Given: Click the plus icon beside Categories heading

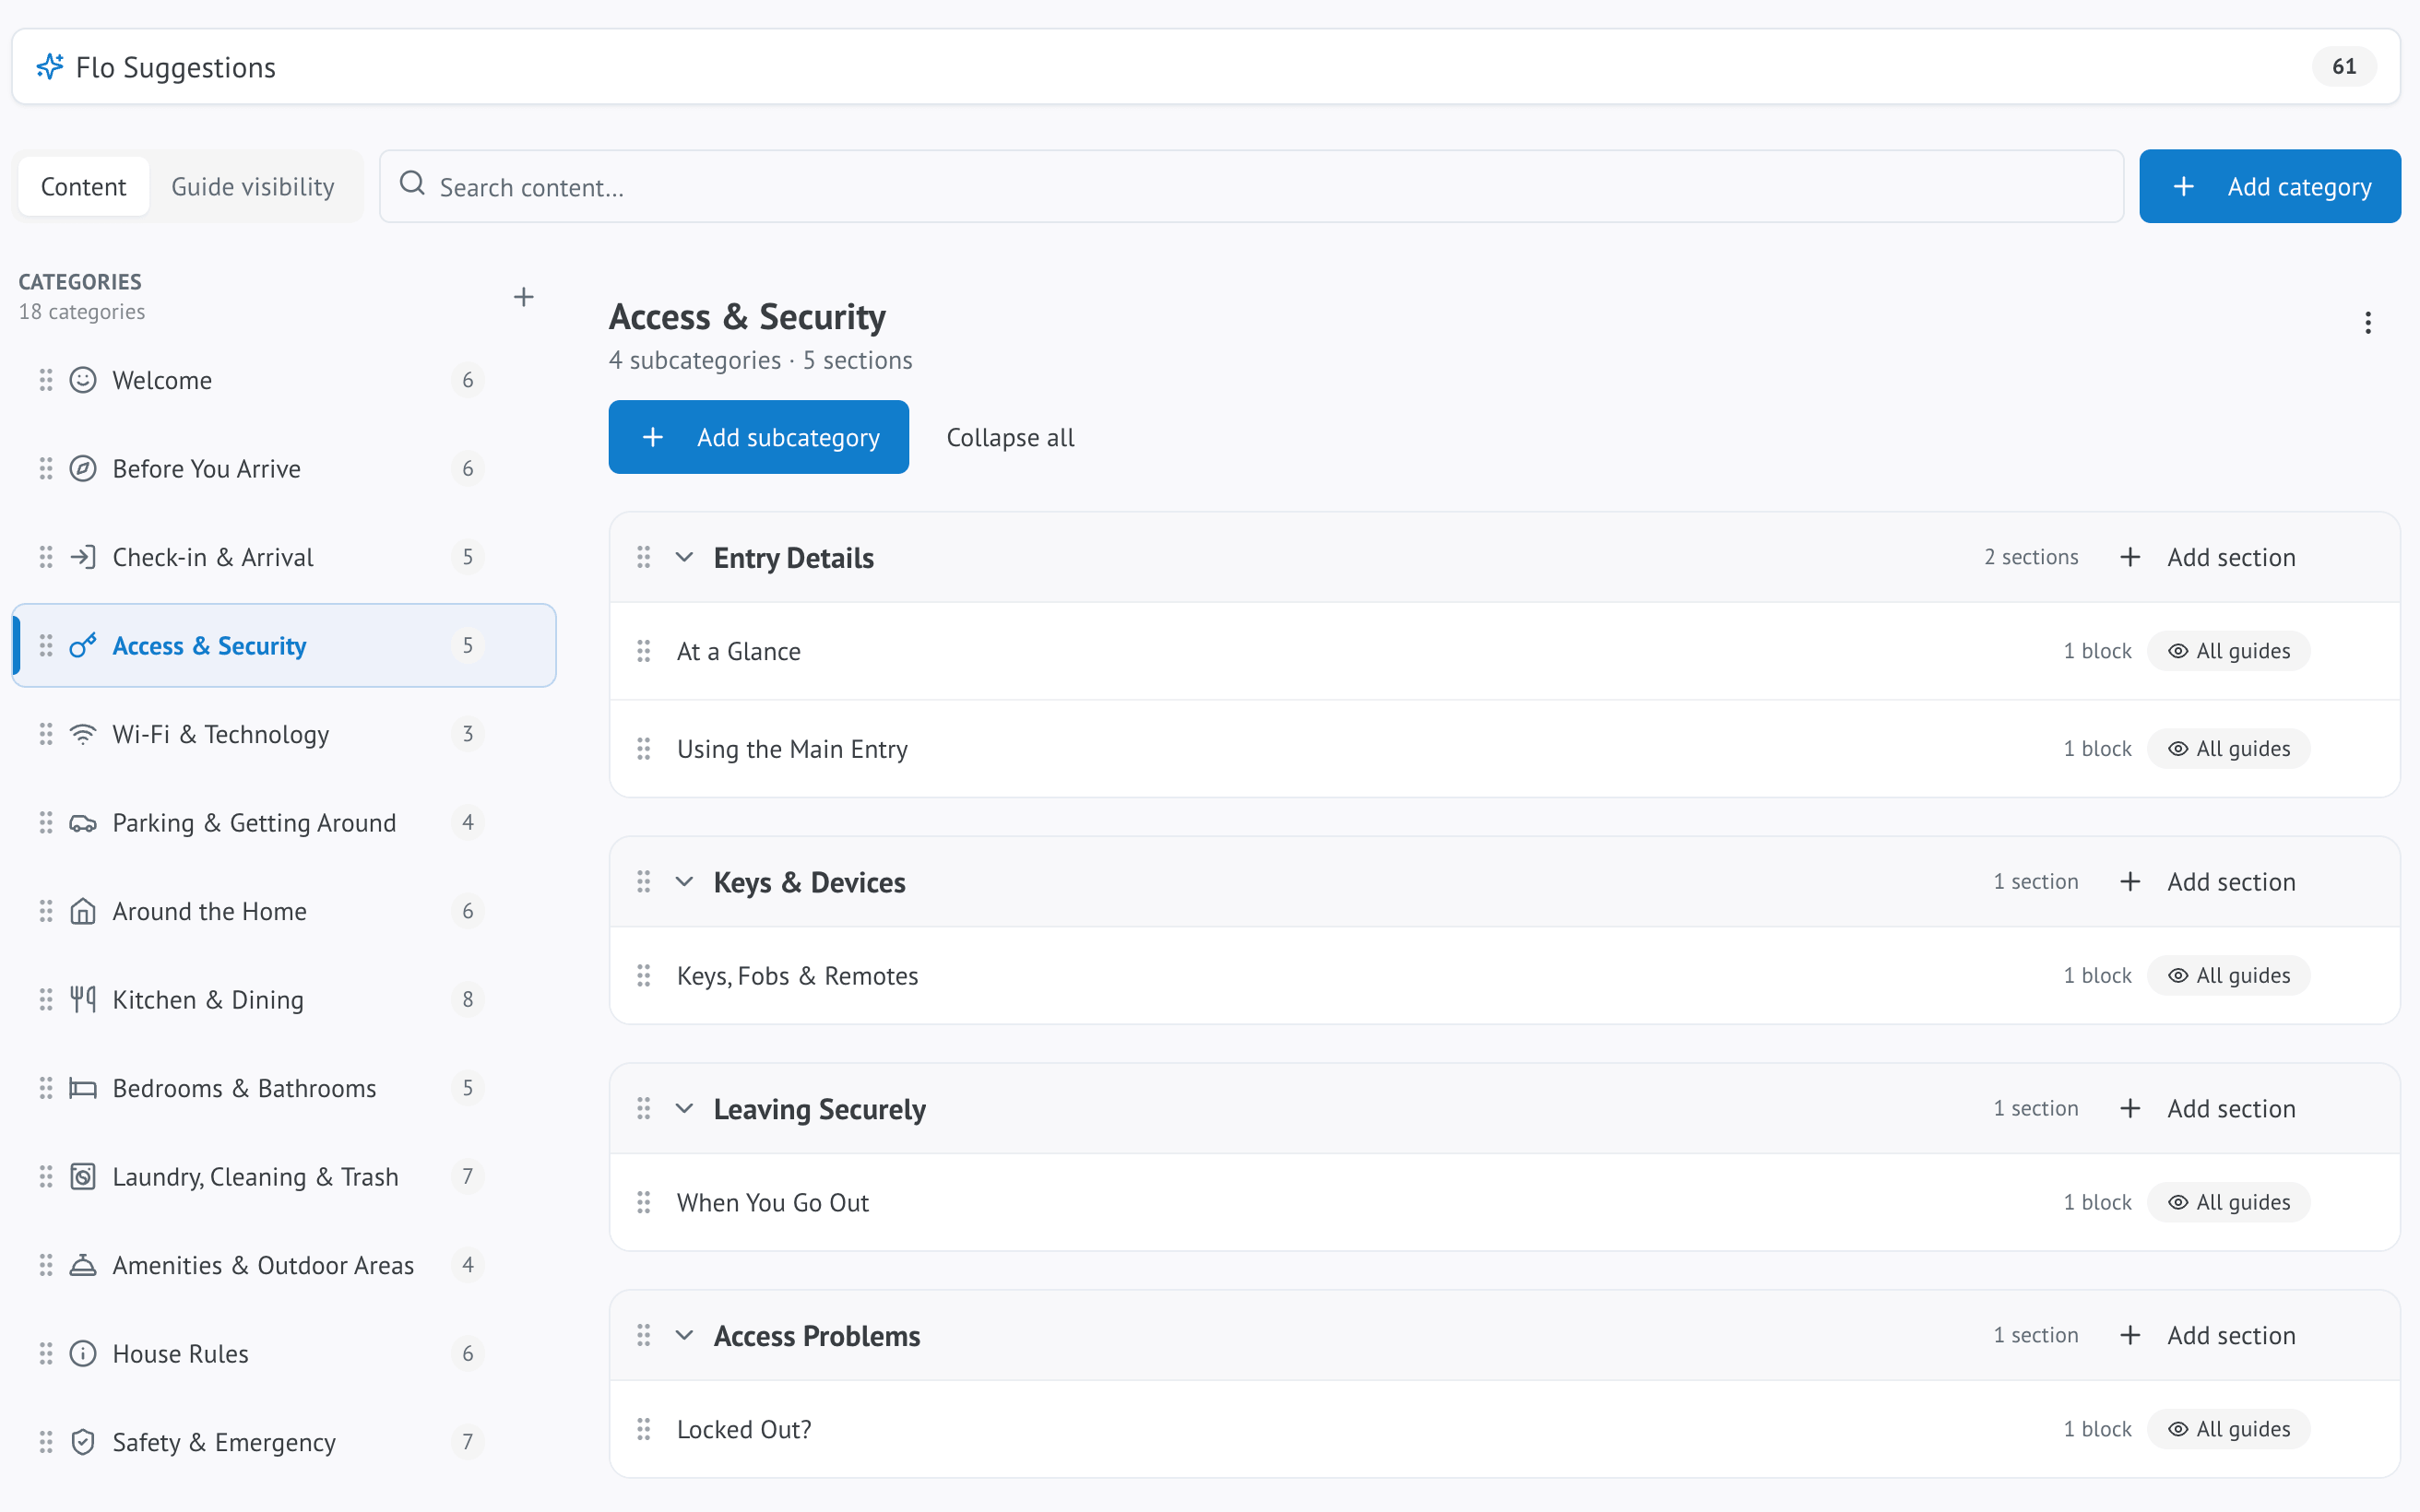Looking at the screenshot, I should tap(523, 297).
